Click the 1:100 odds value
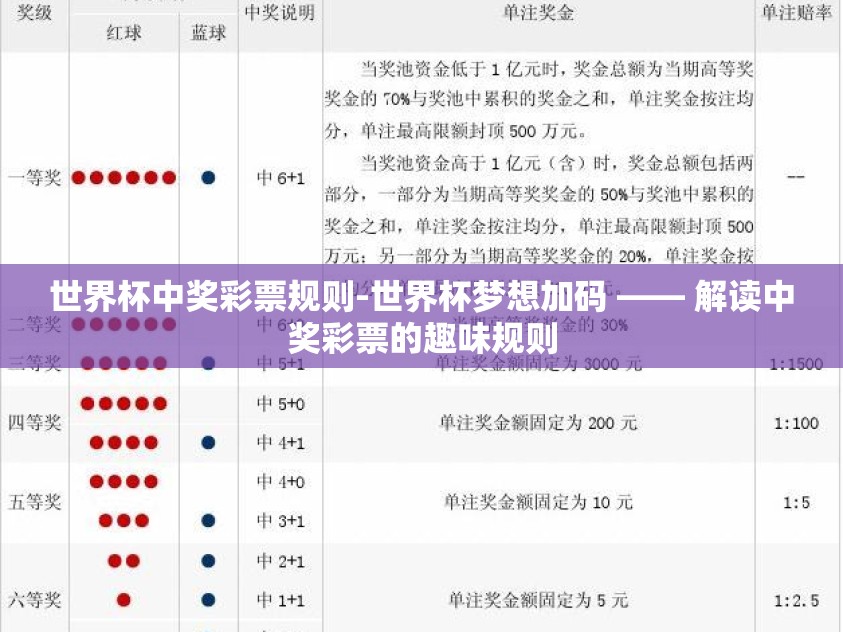Image resolution: width=843 pixels, height=632 pixels. click(x=796, y=423)
